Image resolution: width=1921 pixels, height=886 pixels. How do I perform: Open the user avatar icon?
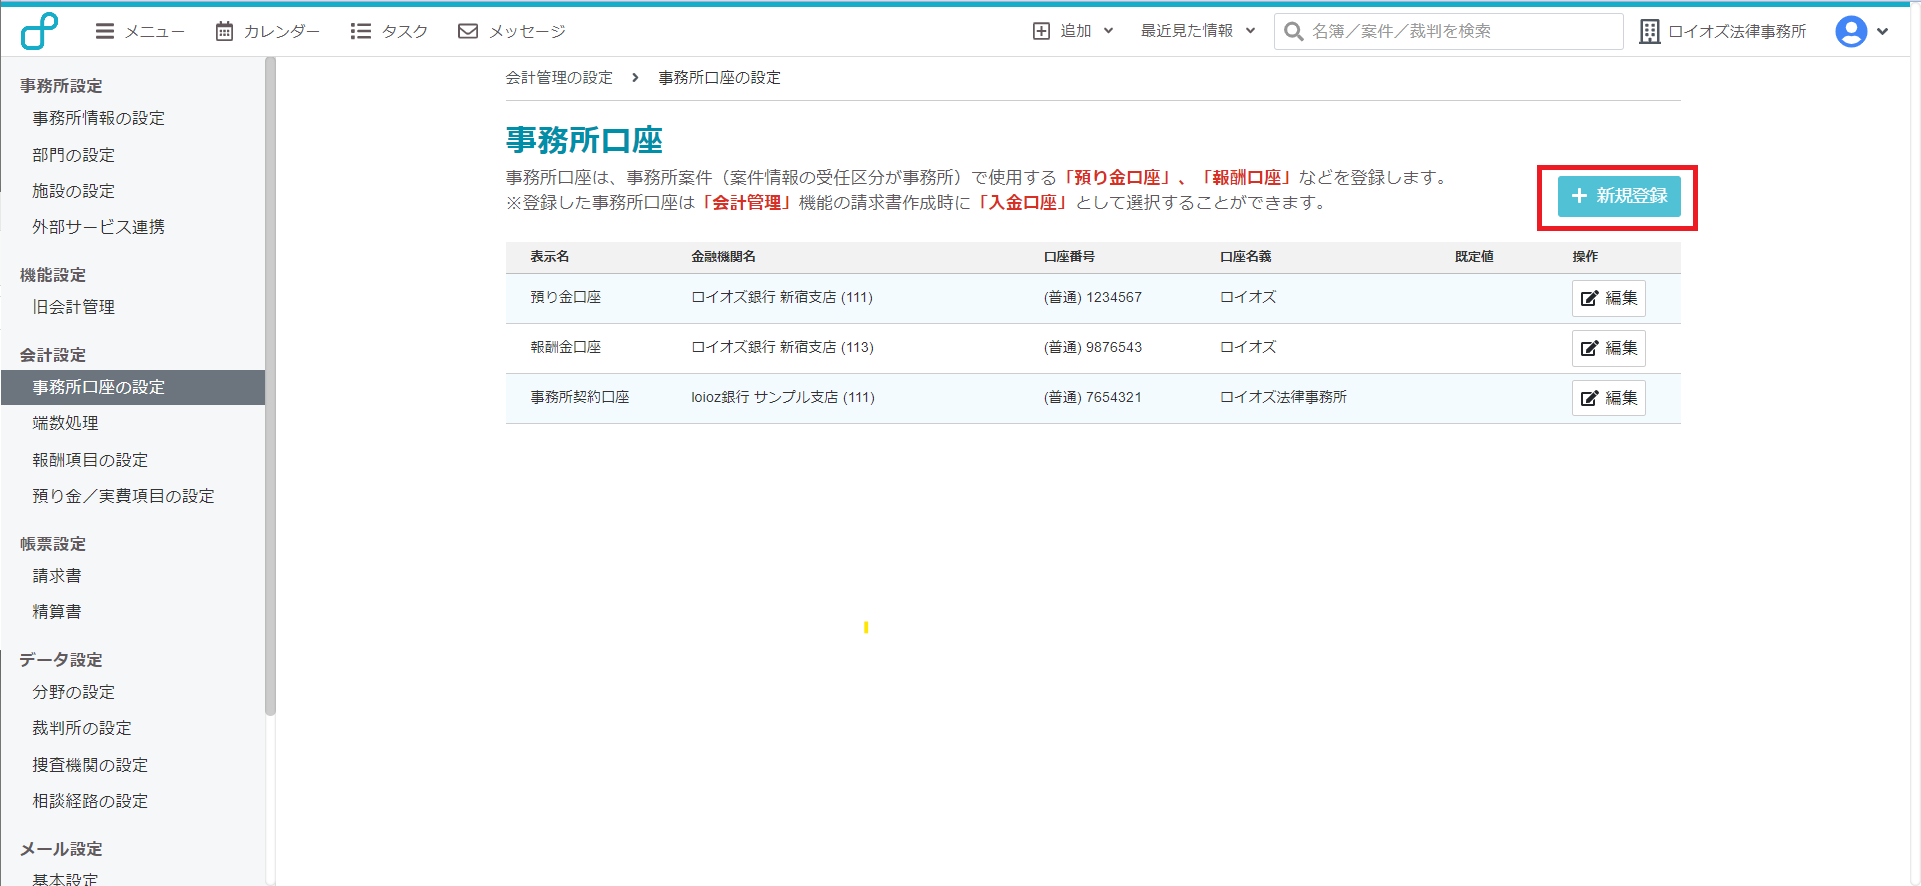coord(1851,31)
